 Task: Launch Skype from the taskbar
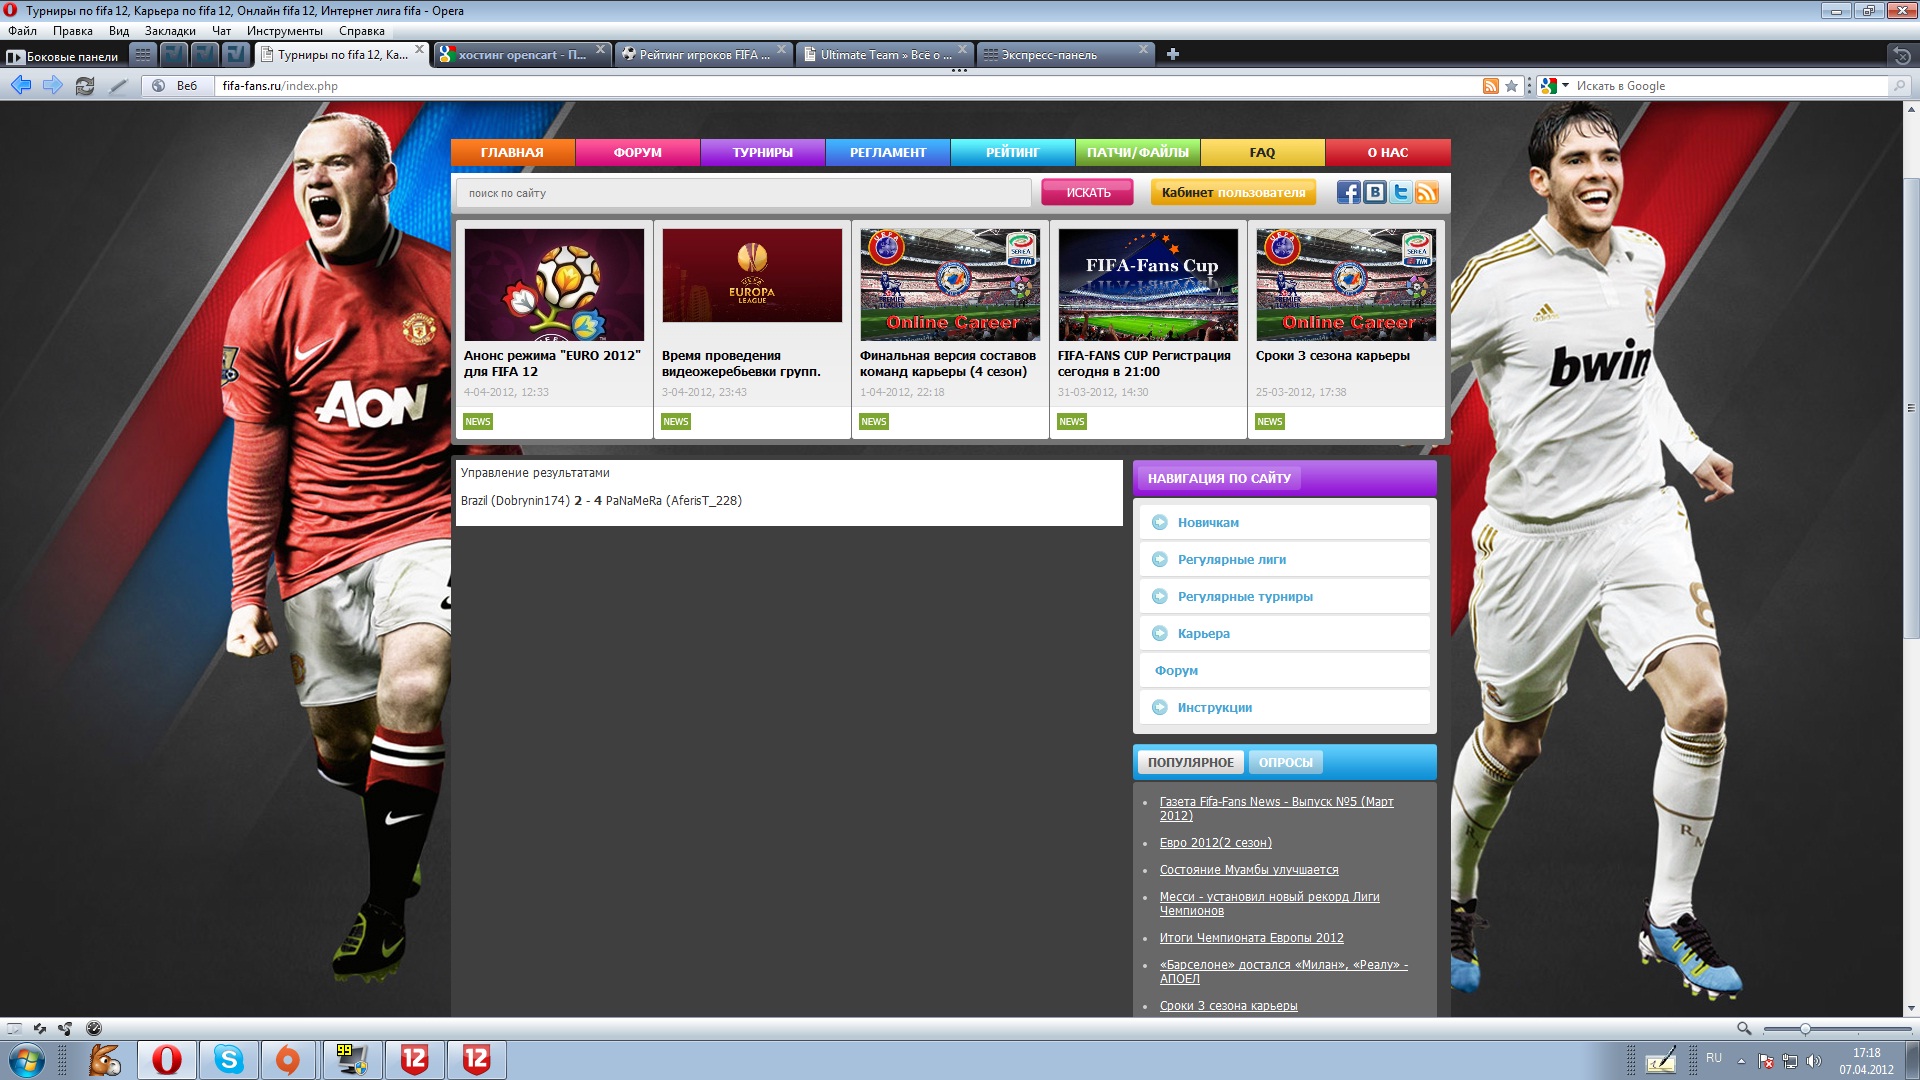(229, 1060)
